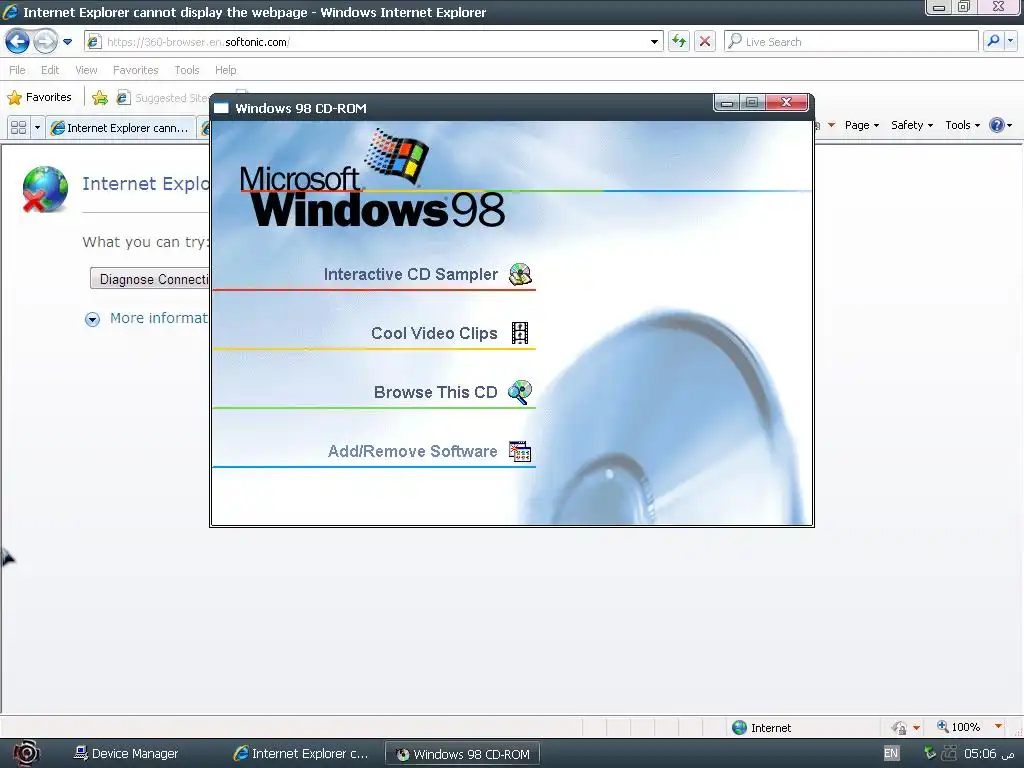The height and width of the screenshot is (768, 1024).
Task: Click the film strip icon for Video Clips
Action: point(520,333)
